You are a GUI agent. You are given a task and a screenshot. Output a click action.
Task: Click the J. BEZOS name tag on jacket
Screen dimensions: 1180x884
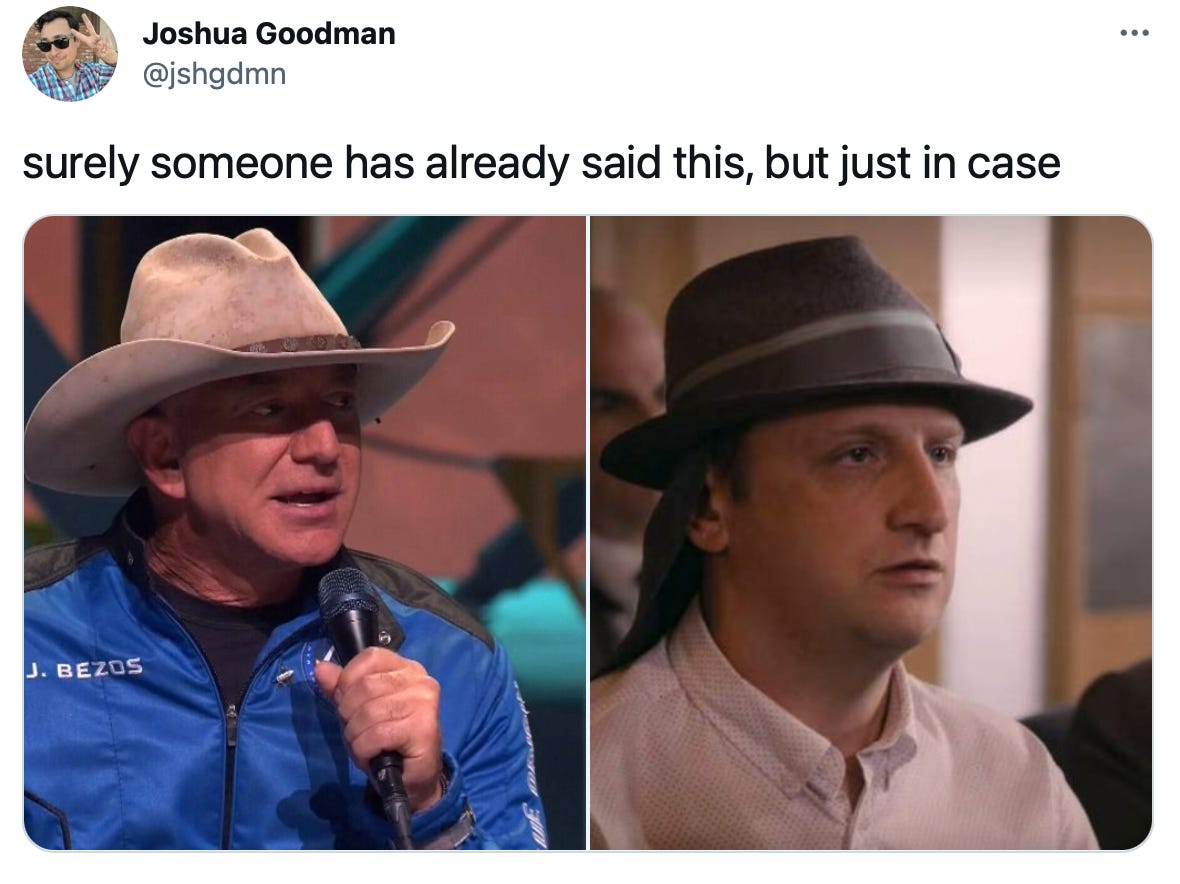84,668
